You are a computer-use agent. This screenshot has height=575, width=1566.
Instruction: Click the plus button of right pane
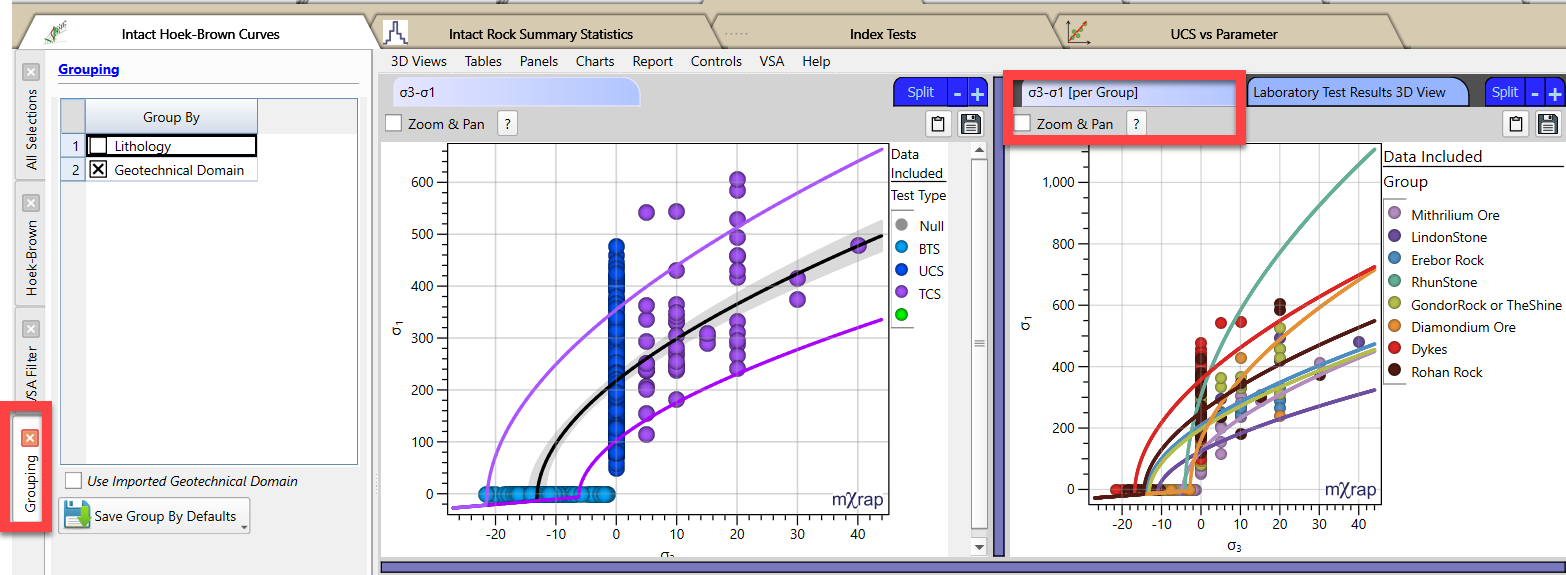point(1555,93)
